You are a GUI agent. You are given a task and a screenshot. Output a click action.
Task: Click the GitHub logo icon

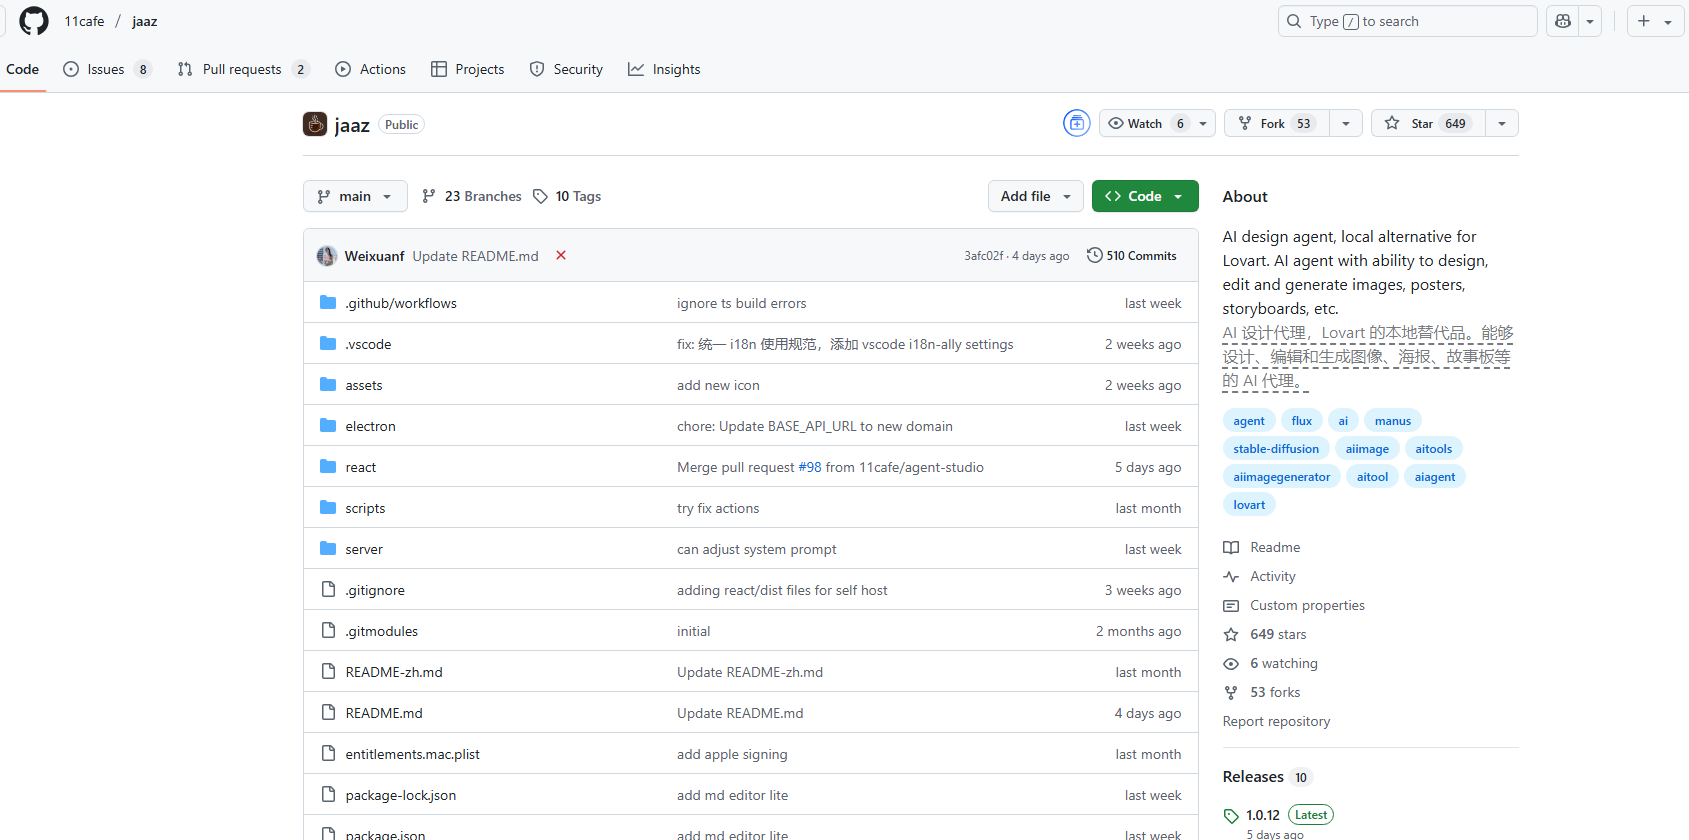coord(34,21)
